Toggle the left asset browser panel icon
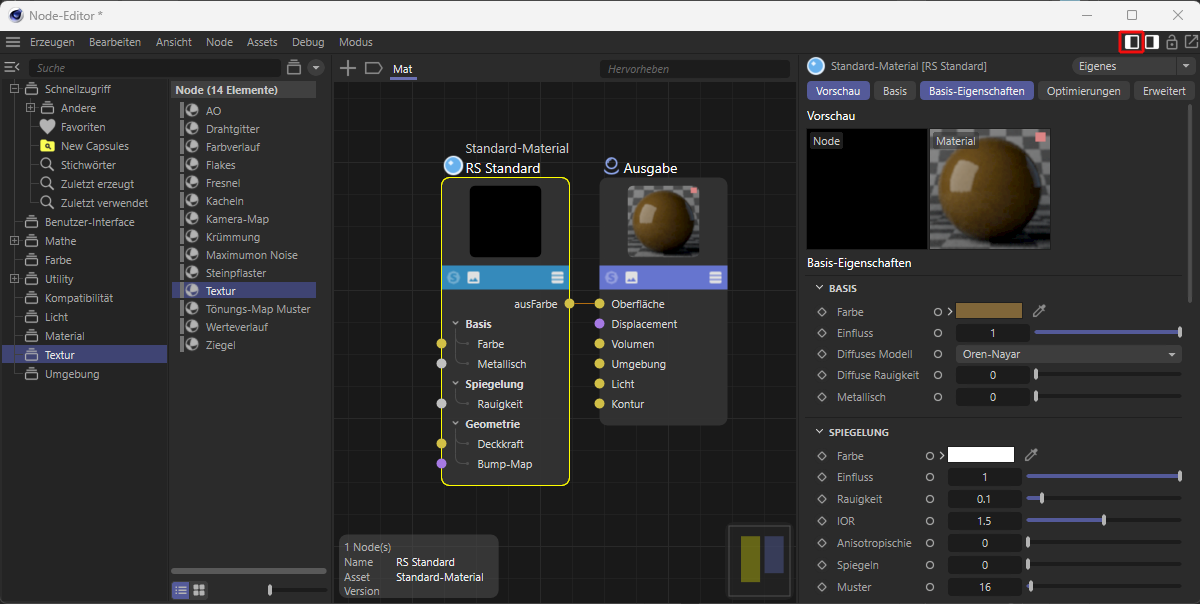The height and width of the screenshot is (604, 1200). pos(1131,42)
